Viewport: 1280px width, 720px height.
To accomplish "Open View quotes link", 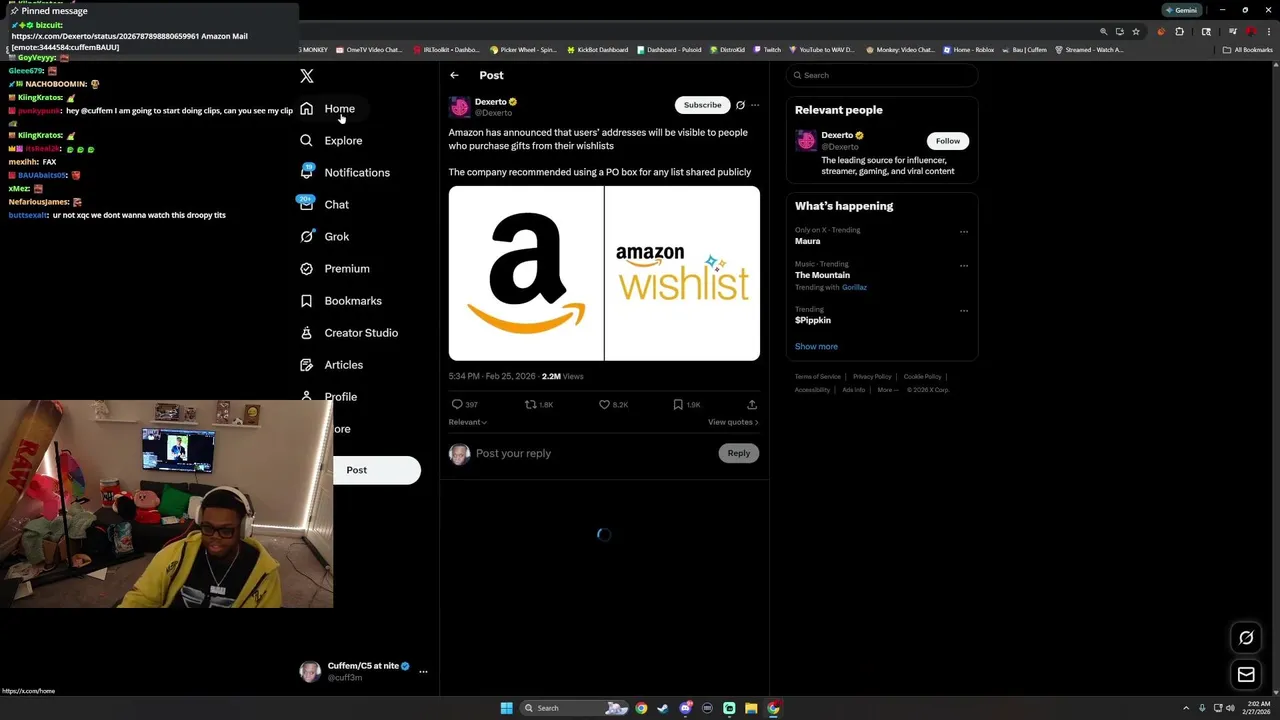I will (x=733, y=422).
